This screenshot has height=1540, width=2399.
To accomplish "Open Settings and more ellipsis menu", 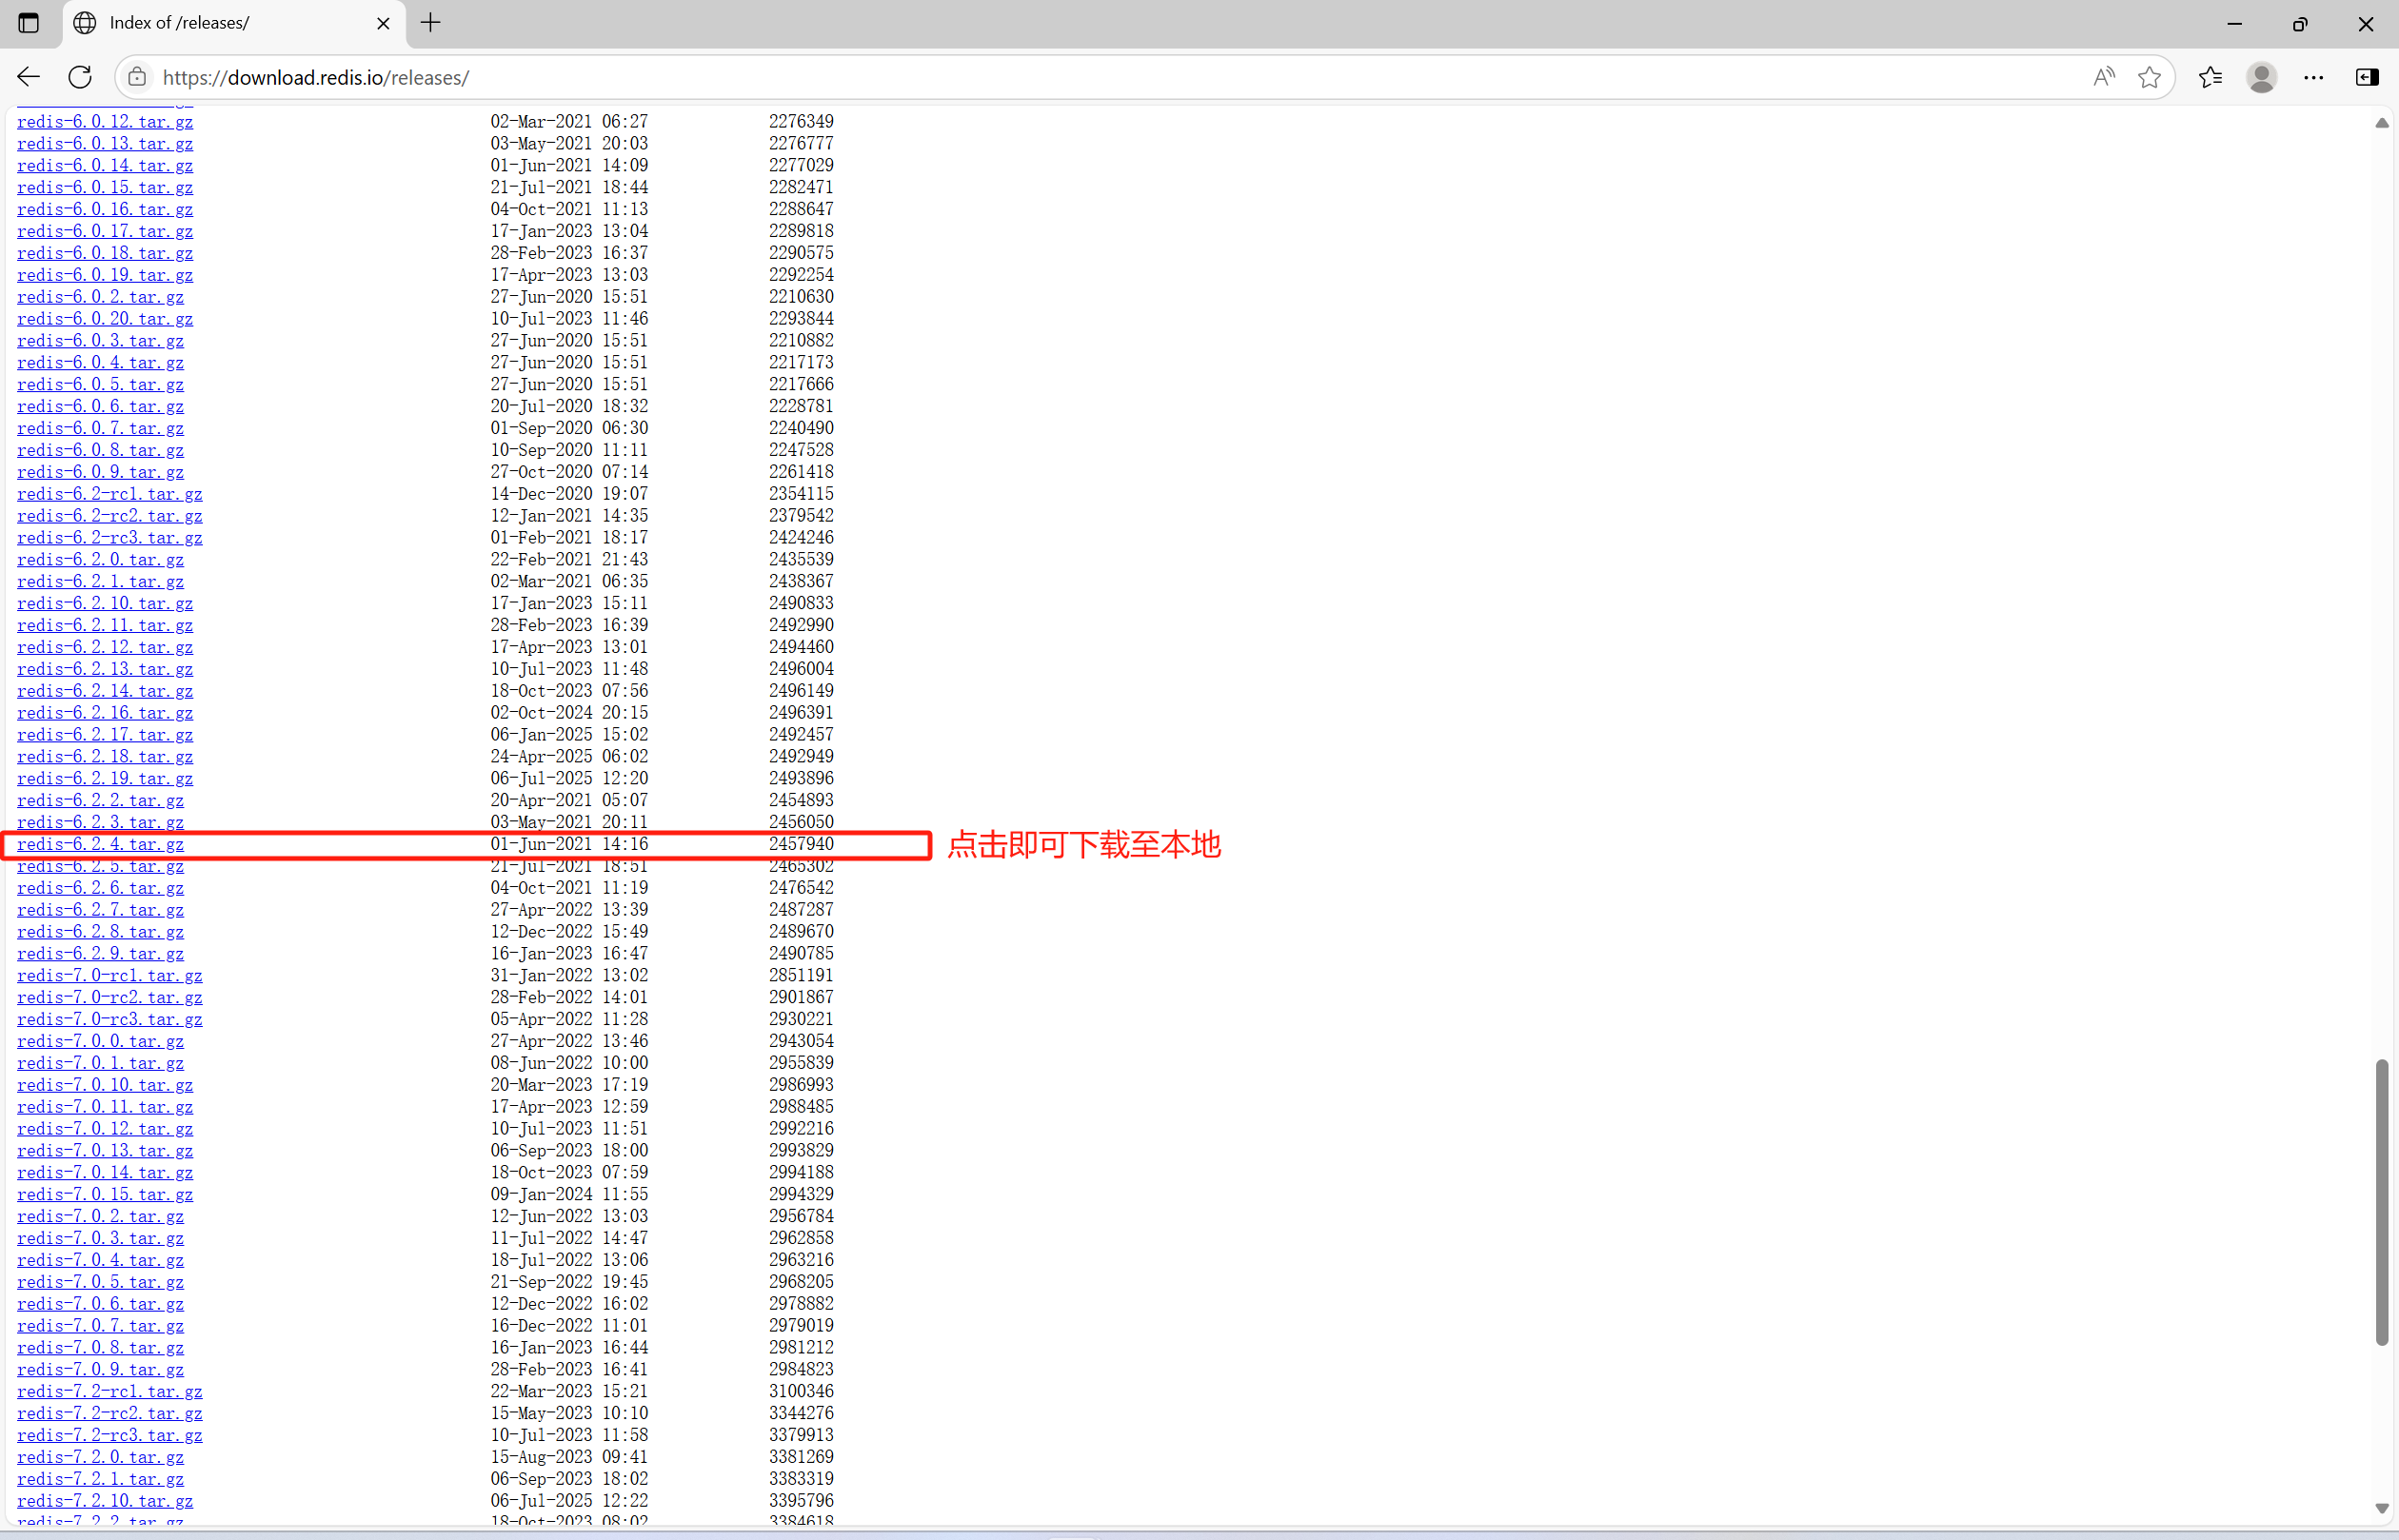I will point(2313,77).
